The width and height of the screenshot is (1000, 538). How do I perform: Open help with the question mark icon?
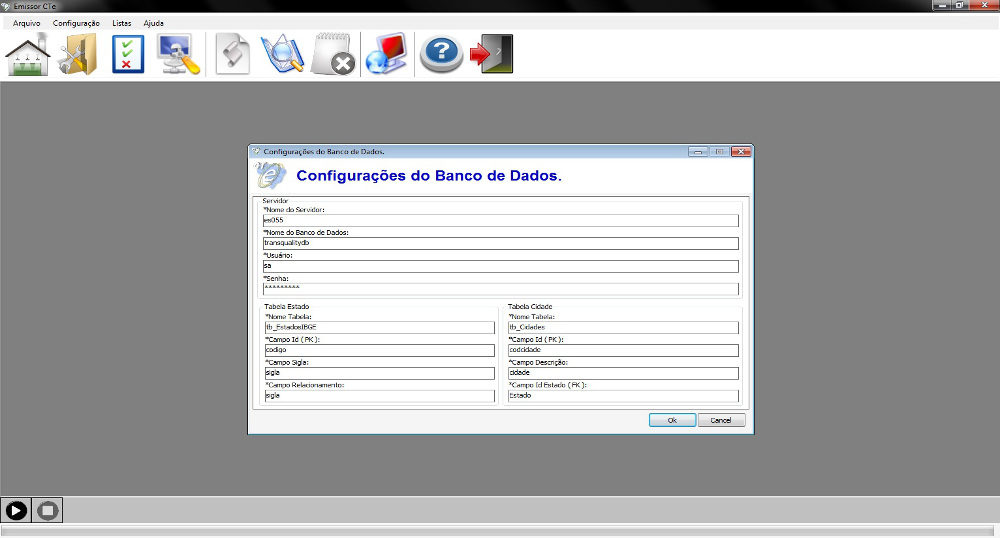[440, 55]
